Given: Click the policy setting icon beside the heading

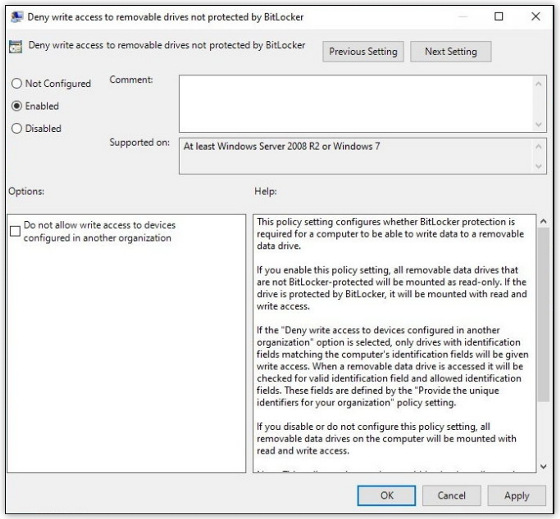Looking at the screenshot, I should click(x=16, y=46).
